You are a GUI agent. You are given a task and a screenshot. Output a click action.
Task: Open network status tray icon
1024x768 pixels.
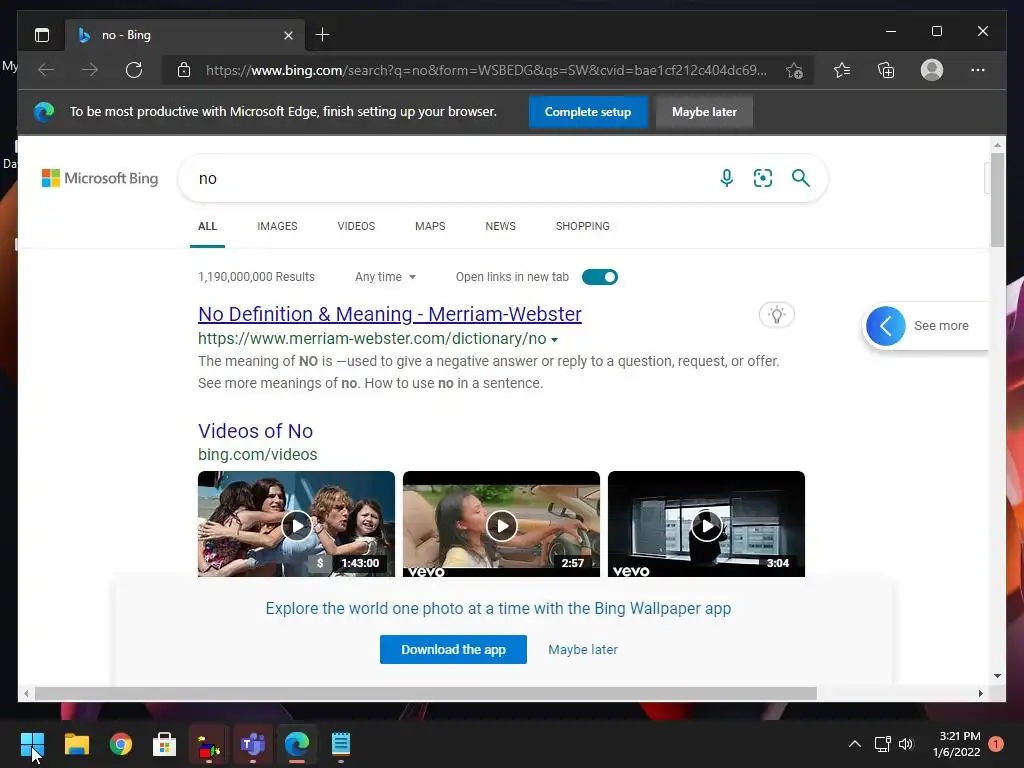[x=882, y=744]
